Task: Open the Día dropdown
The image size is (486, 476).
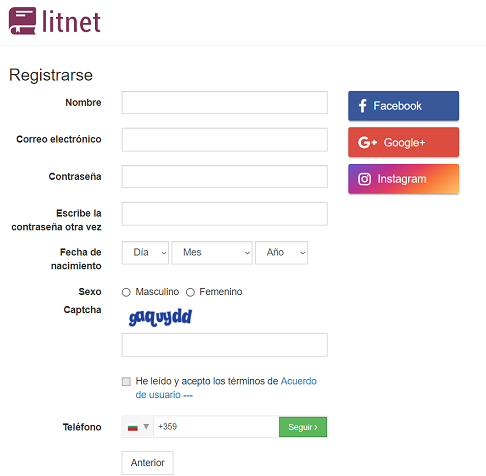Action: (x=145, y=253)
